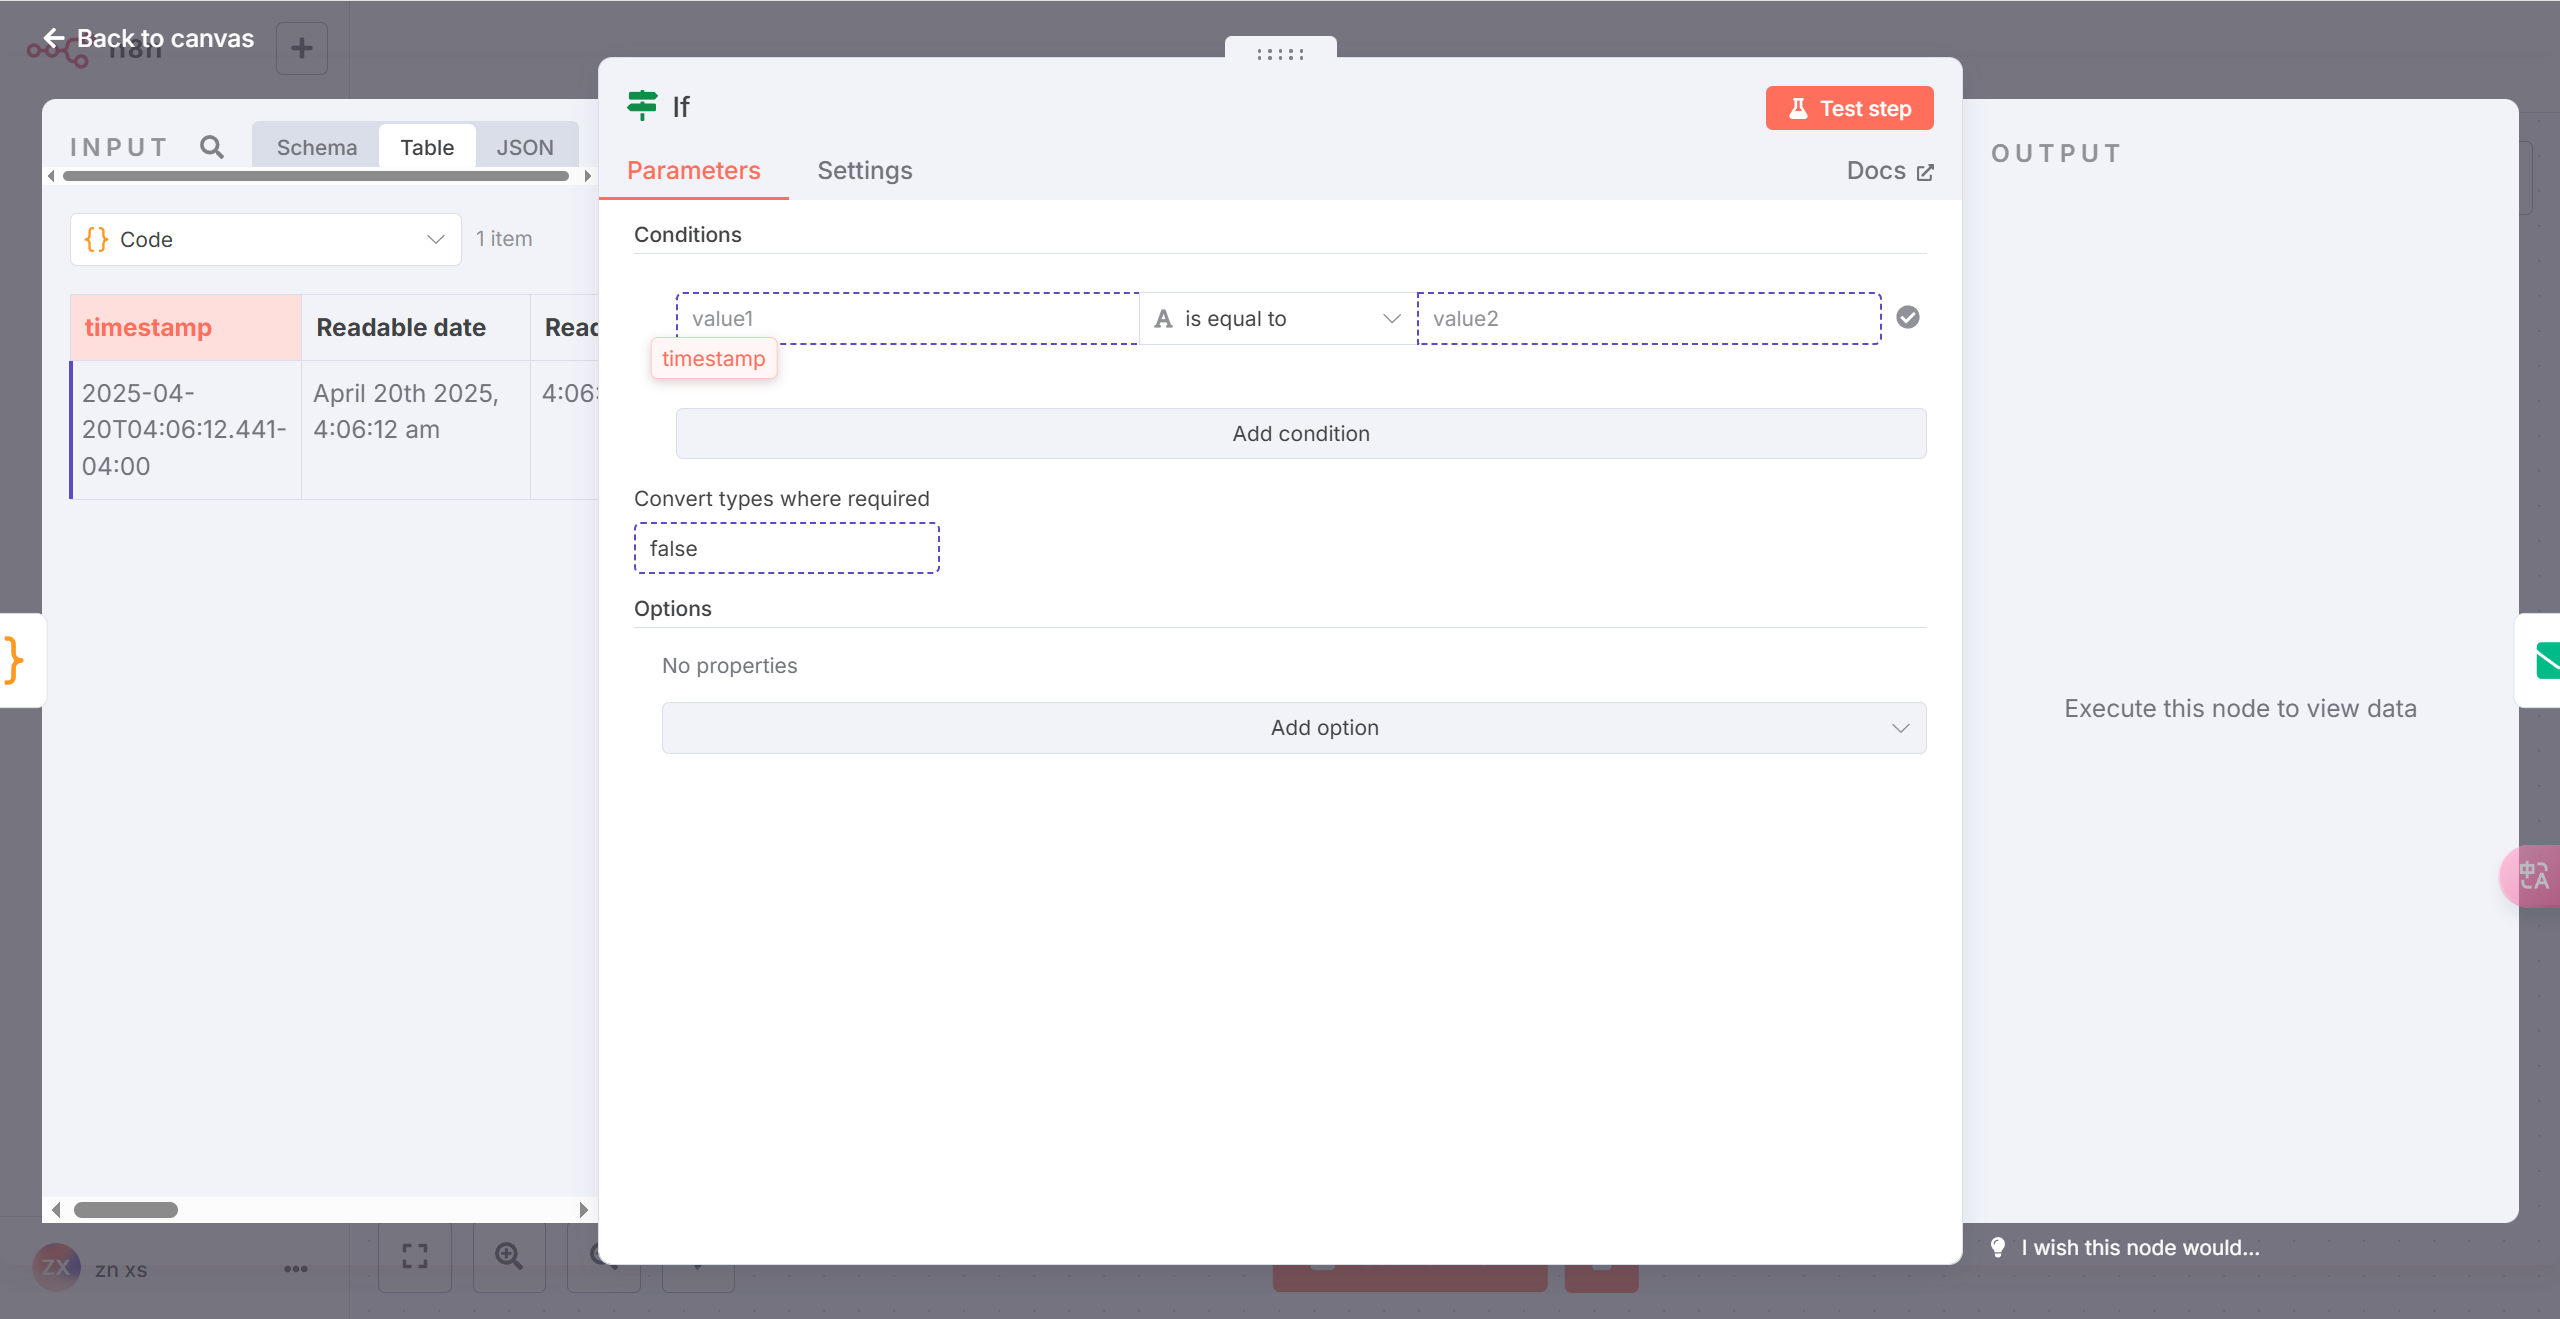
Task: Open the Code node selector dropdown
Action: pyautogui.click(x=265, y=239)
